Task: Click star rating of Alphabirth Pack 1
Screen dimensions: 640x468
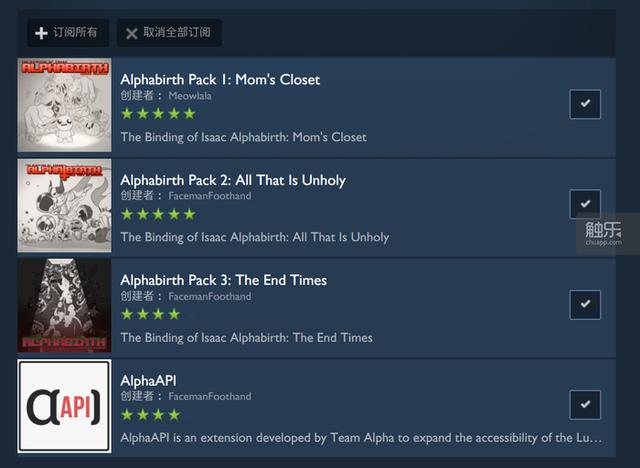Action: 158,113
